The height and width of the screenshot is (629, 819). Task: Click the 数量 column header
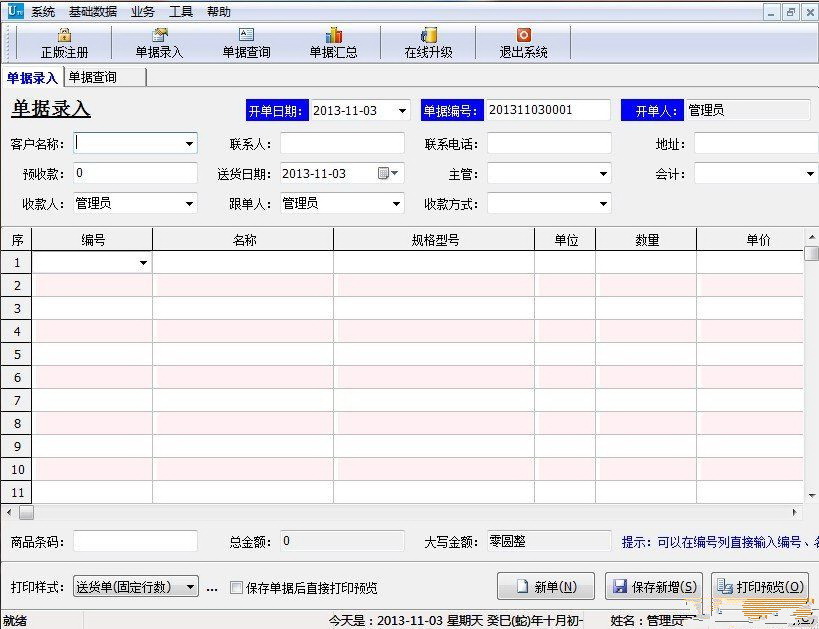(646, 240)
